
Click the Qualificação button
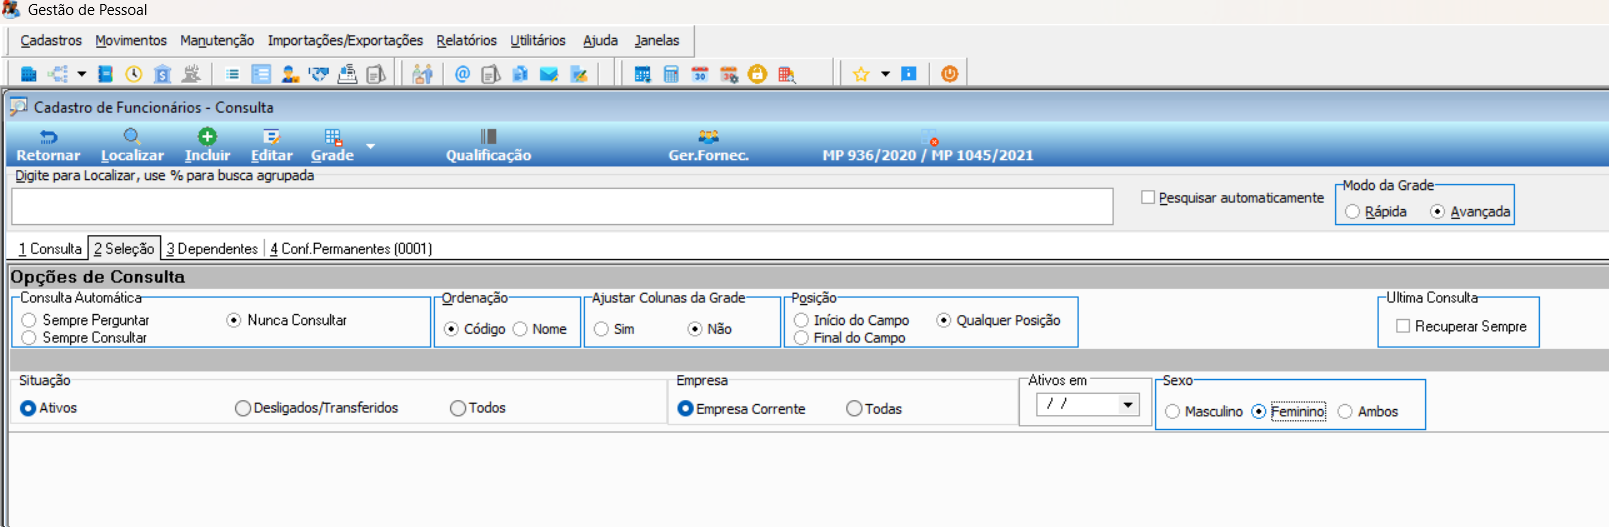pos(488,146)
